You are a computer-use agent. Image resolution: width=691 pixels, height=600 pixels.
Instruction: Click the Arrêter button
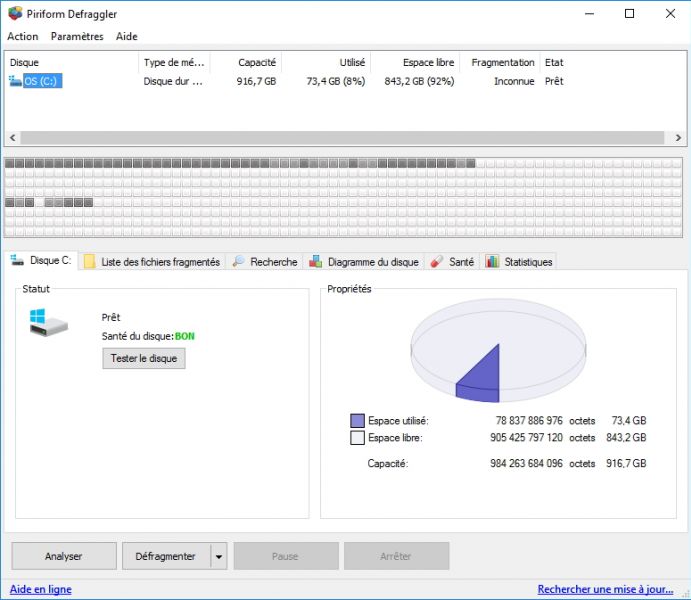tap(397, 556)
